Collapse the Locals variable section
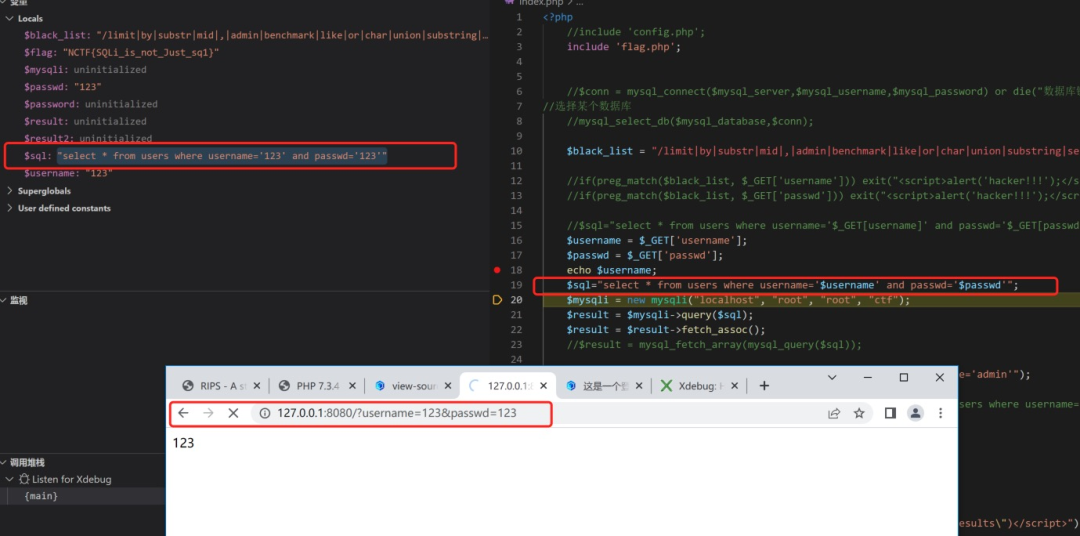This screenshot has height=536, width=1080. (10, 19)
